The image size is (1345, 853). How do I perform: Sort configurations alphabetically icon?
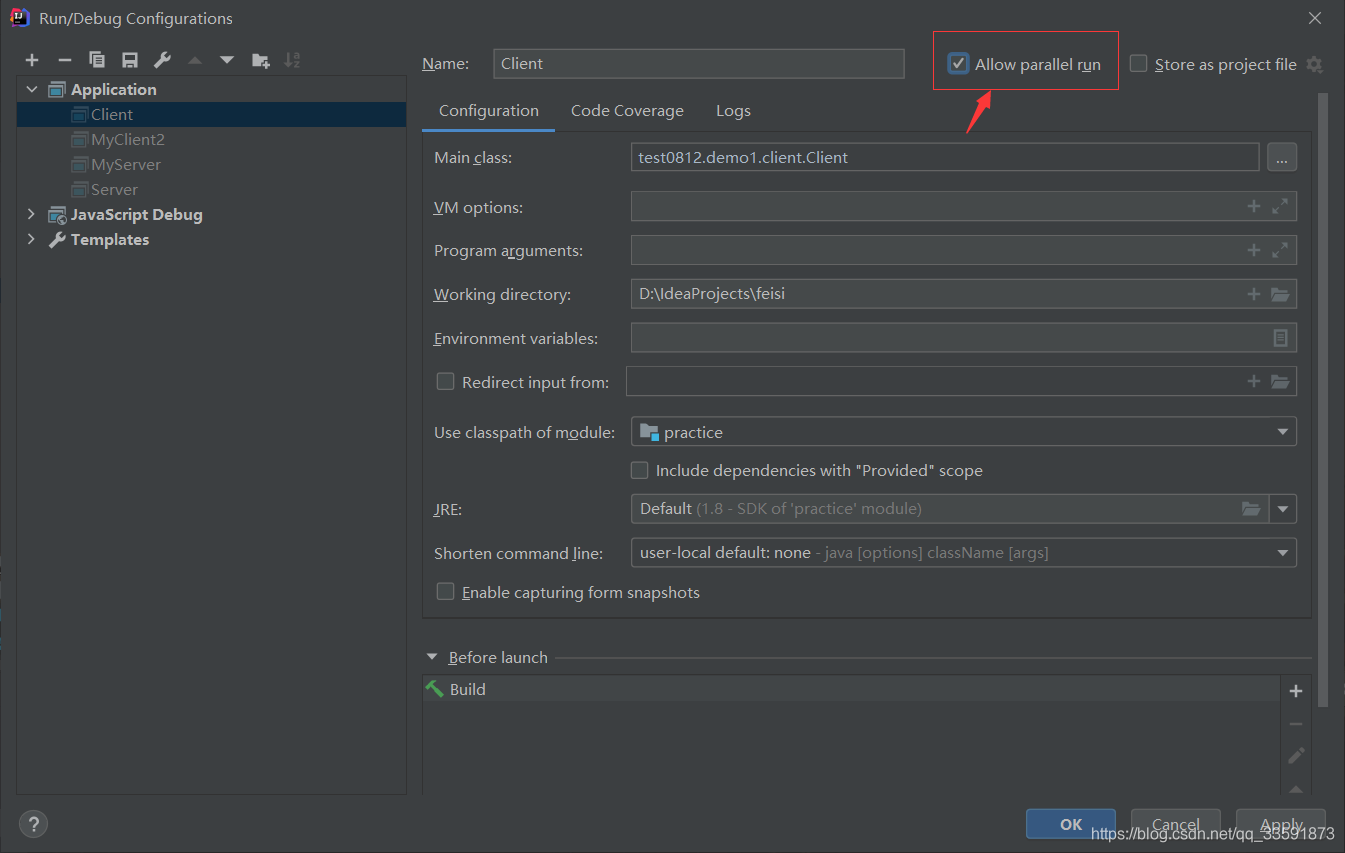(292, 60)
